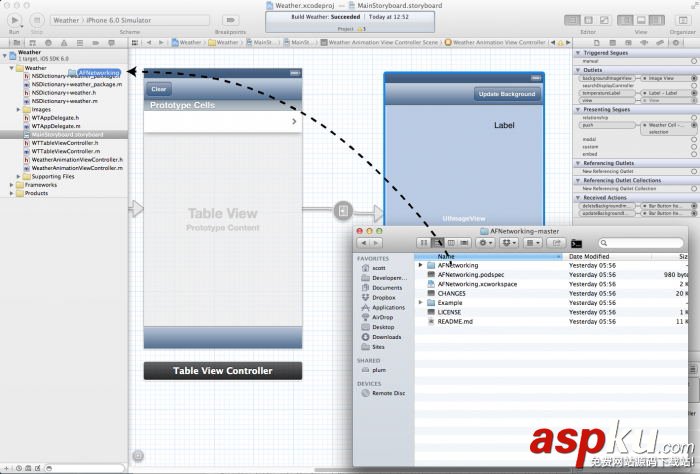Viewport: 700px width, 474px height.
Task: Show the Debug navigator tab
Action: [x=80, y=43]
